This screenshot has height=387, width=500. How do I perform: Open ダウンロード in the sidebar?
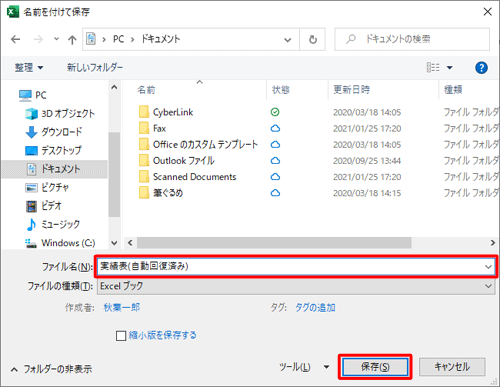click(x=54, y=132)
